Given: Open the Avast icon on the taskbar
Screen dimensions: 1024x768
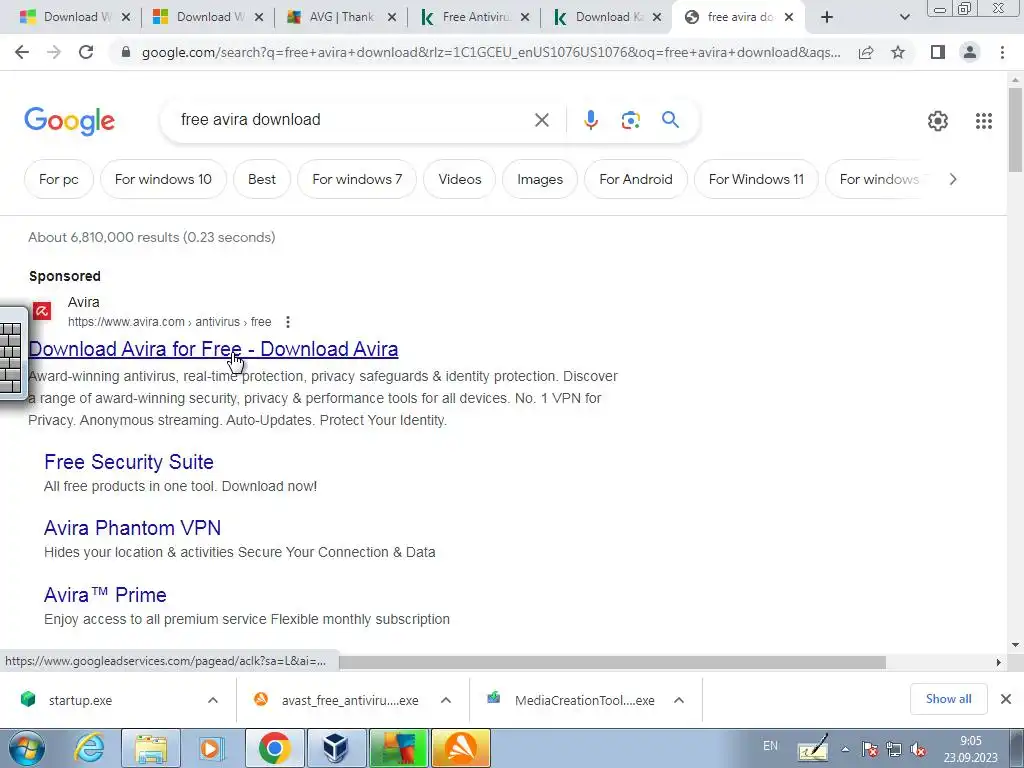Looking at the screenshot, I should click(x=460, y=748).
